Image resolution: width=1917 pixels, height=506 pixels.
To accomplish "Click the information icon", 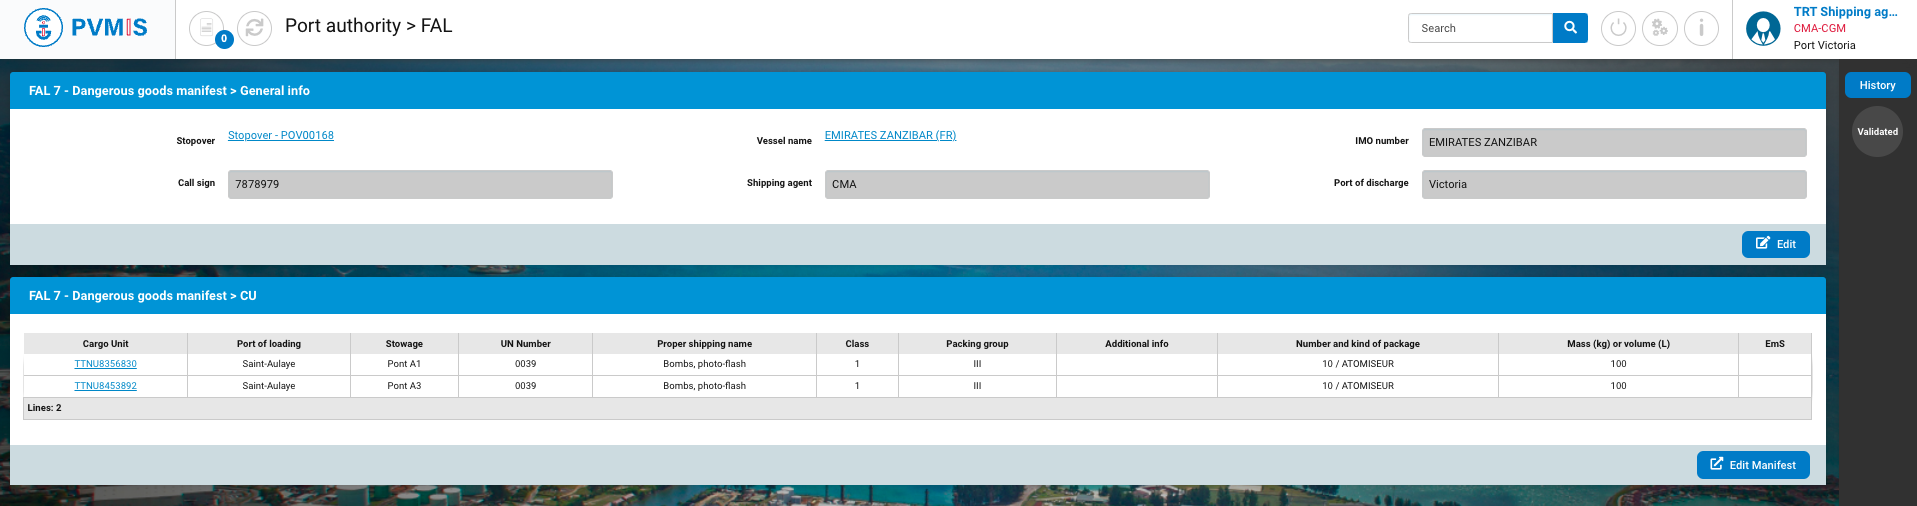I will click(x=1701, y=28).
